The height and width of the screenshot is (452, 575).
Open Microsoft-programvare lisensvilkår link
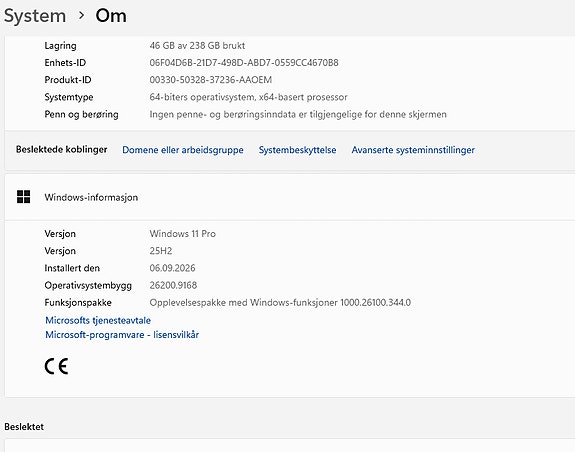(x=122, y=335)
